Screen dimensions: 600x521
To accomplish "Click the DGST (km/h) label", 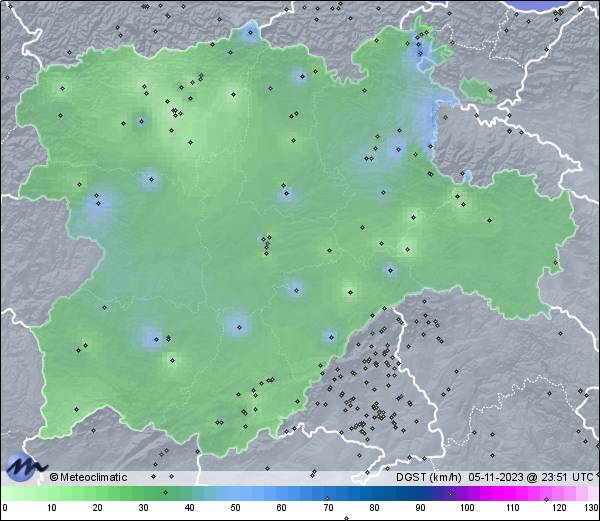I will (x=429, y=477).
